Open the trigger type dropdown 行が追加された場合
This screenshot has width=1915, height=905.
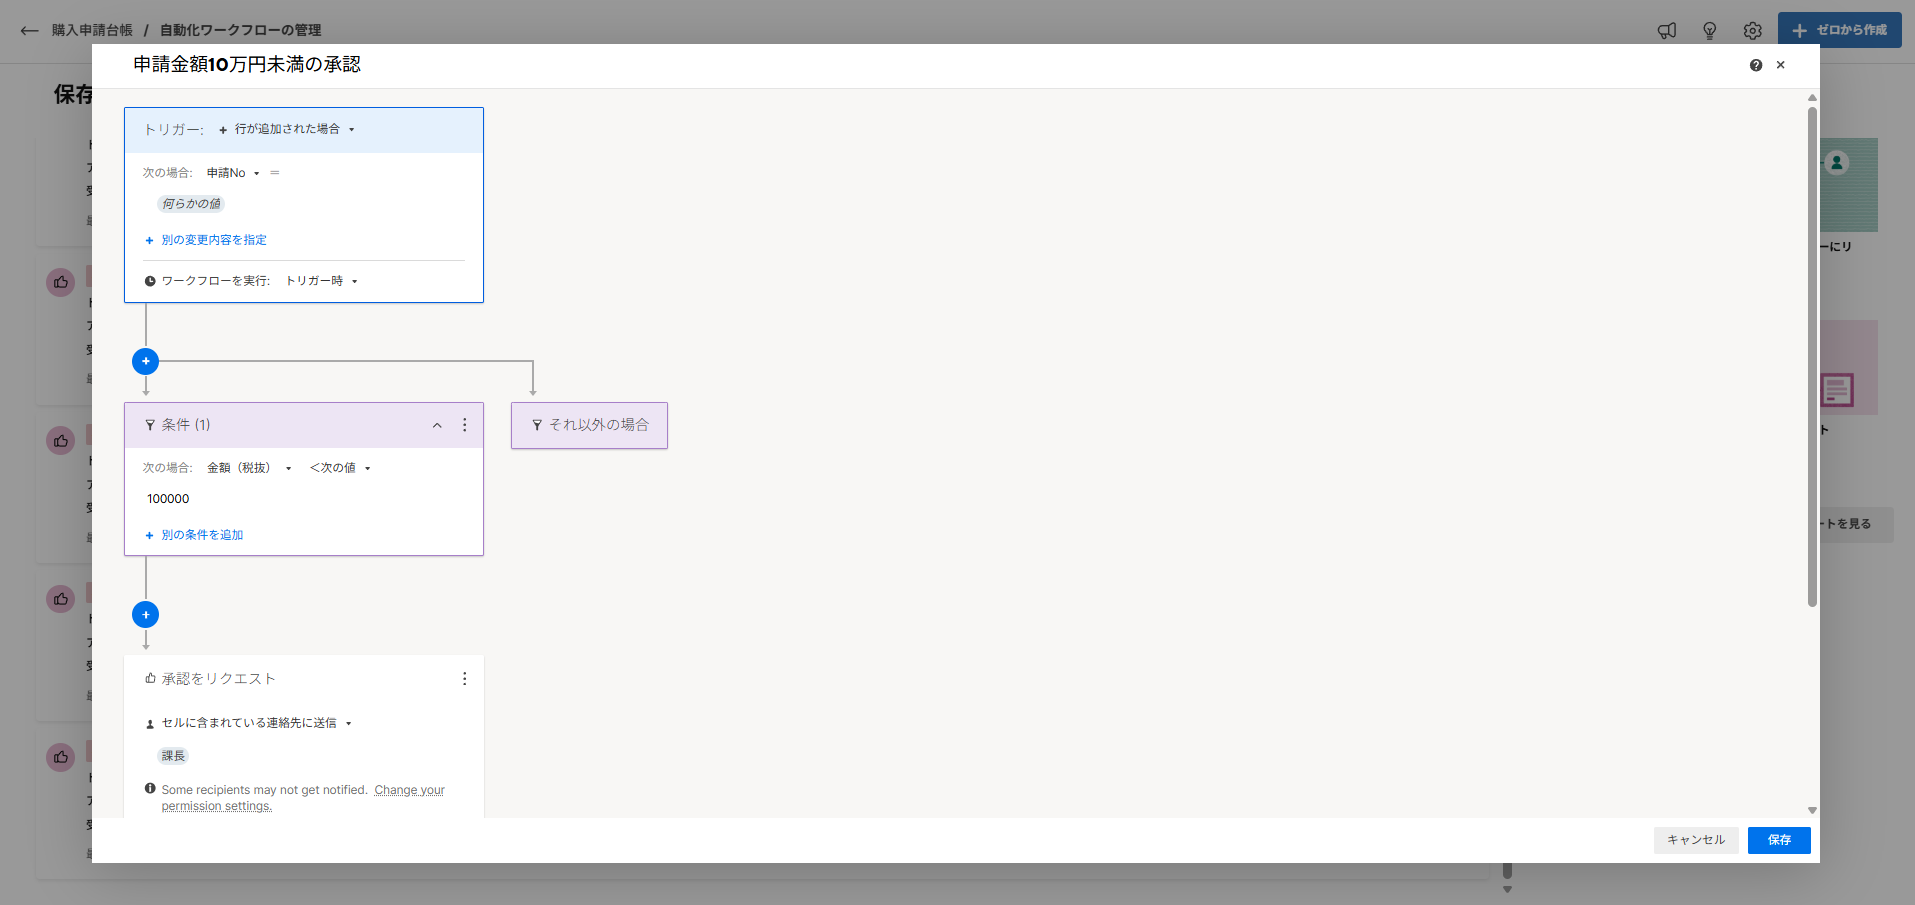click(x=287, y=129)
